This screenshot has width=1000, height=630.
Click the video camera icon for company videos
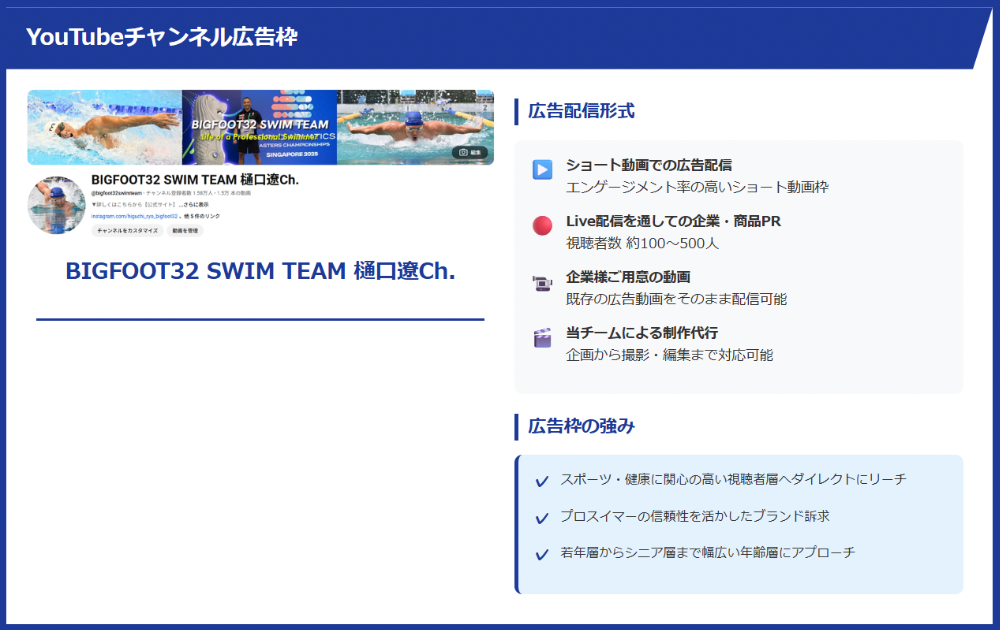pyautogui.click(x=542, y=283)
